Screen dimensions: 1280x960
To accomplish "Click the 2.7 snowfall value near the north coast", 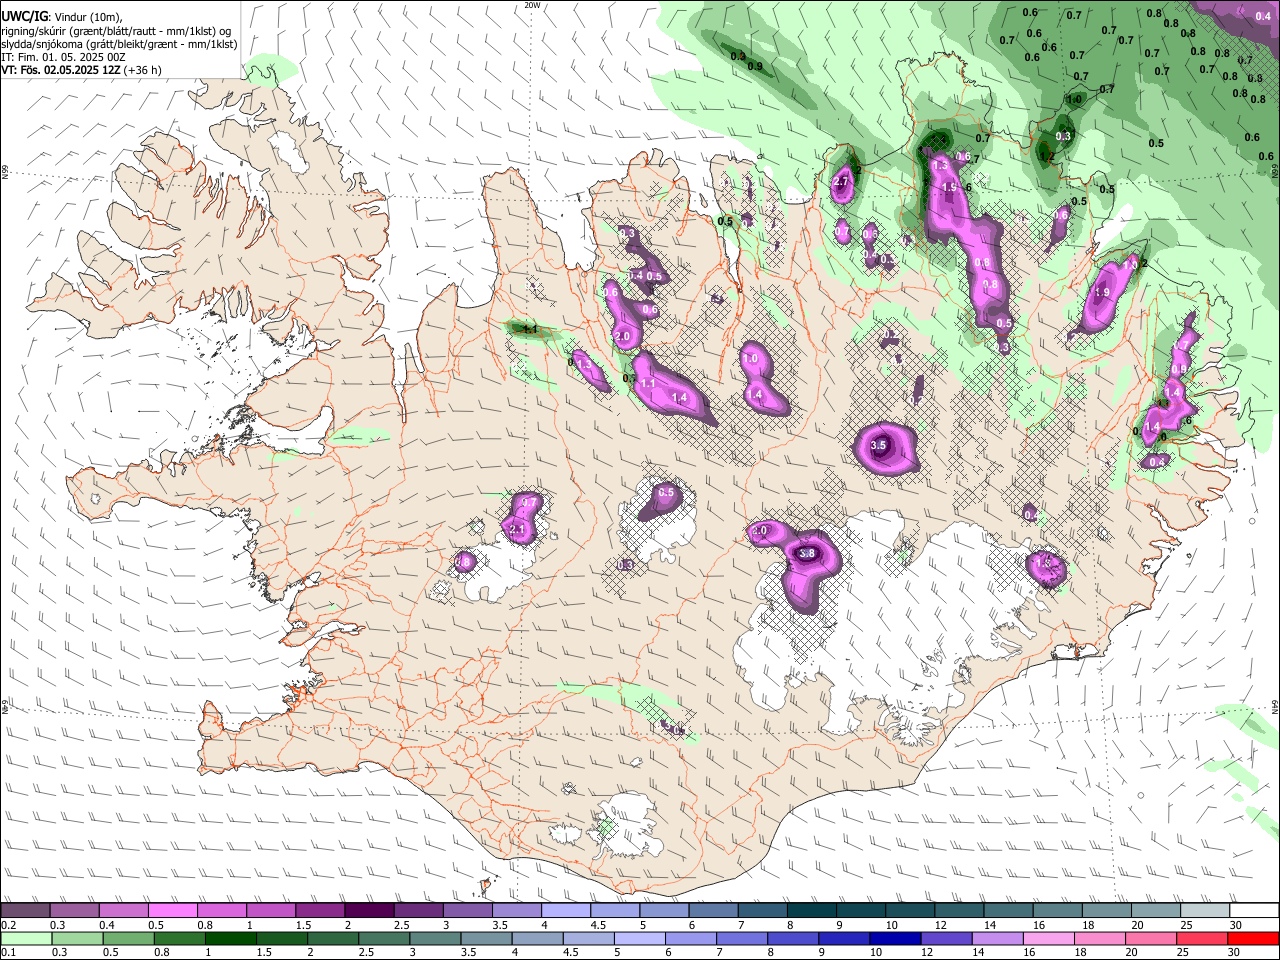I will (x=841, y=182).
